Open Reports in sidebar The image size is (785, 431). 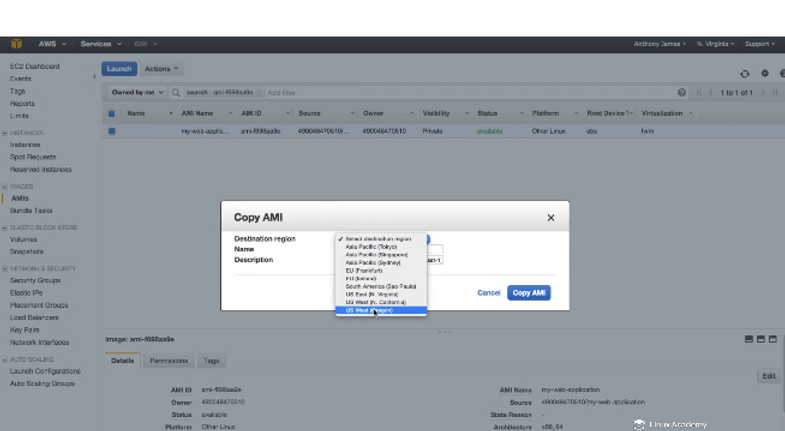coord(22,104)
